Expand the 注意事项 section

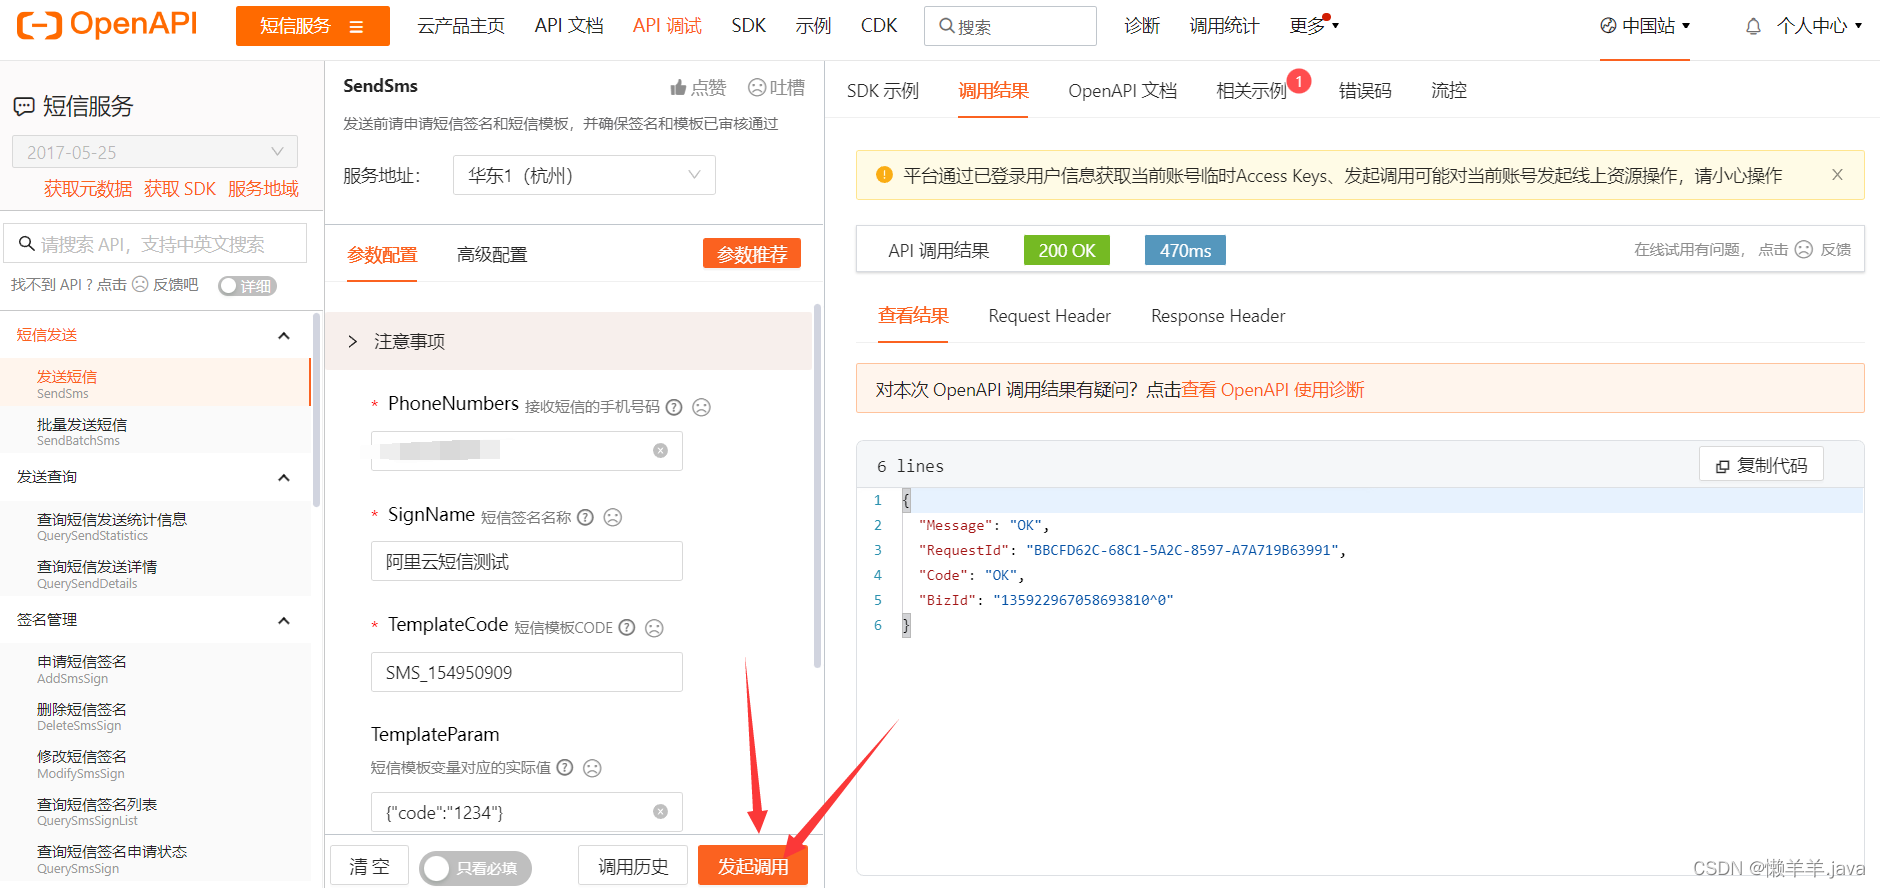click(x=568, y=341)
